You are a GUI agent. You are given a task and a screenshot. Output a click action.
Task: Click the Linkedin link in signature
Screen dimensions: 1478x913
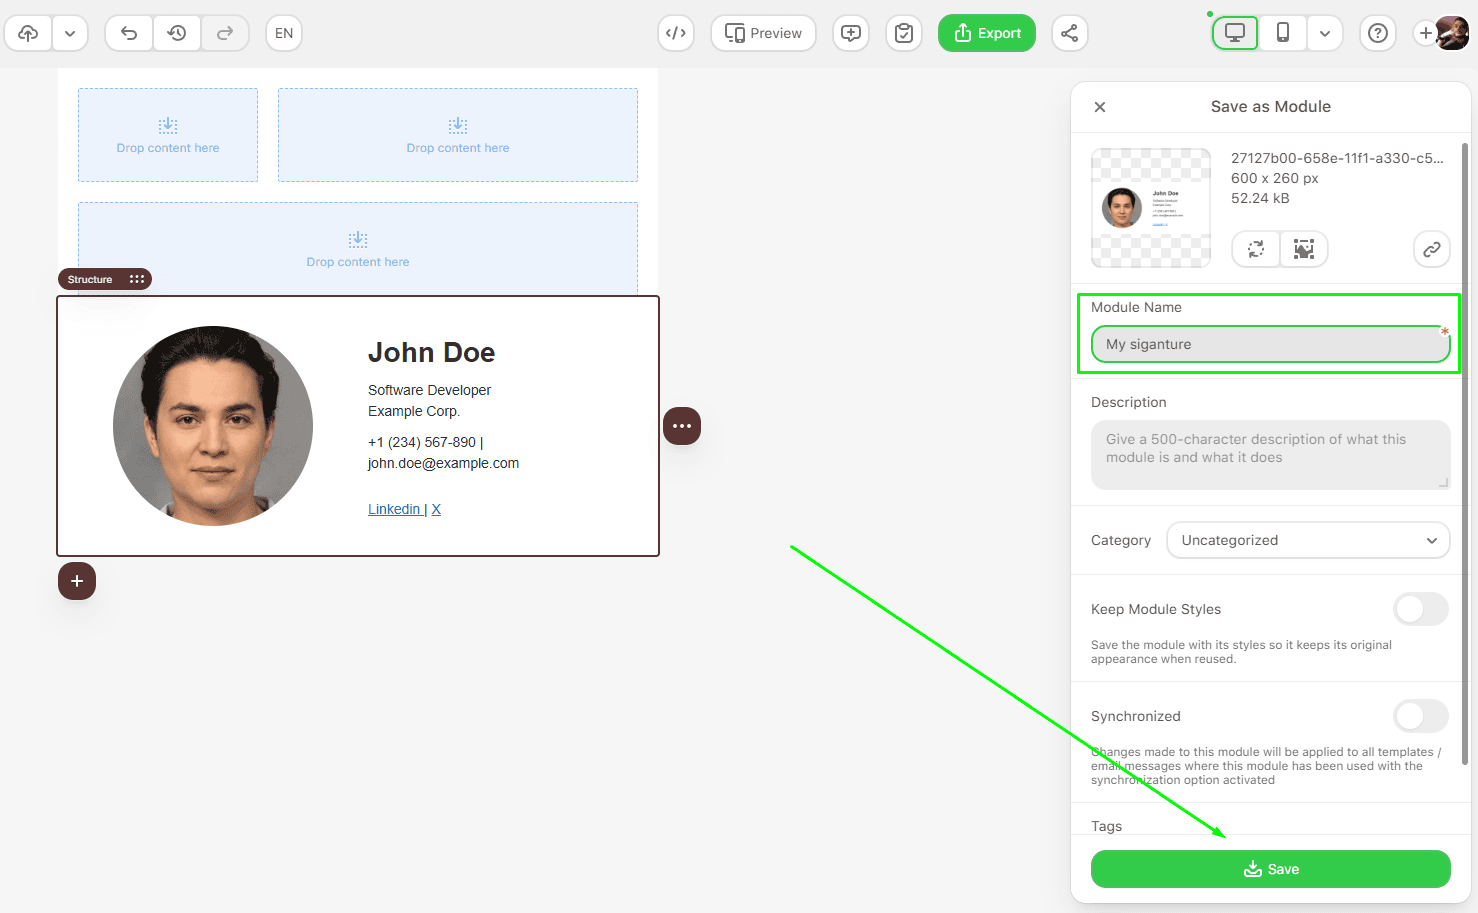[x=394, y=509]
